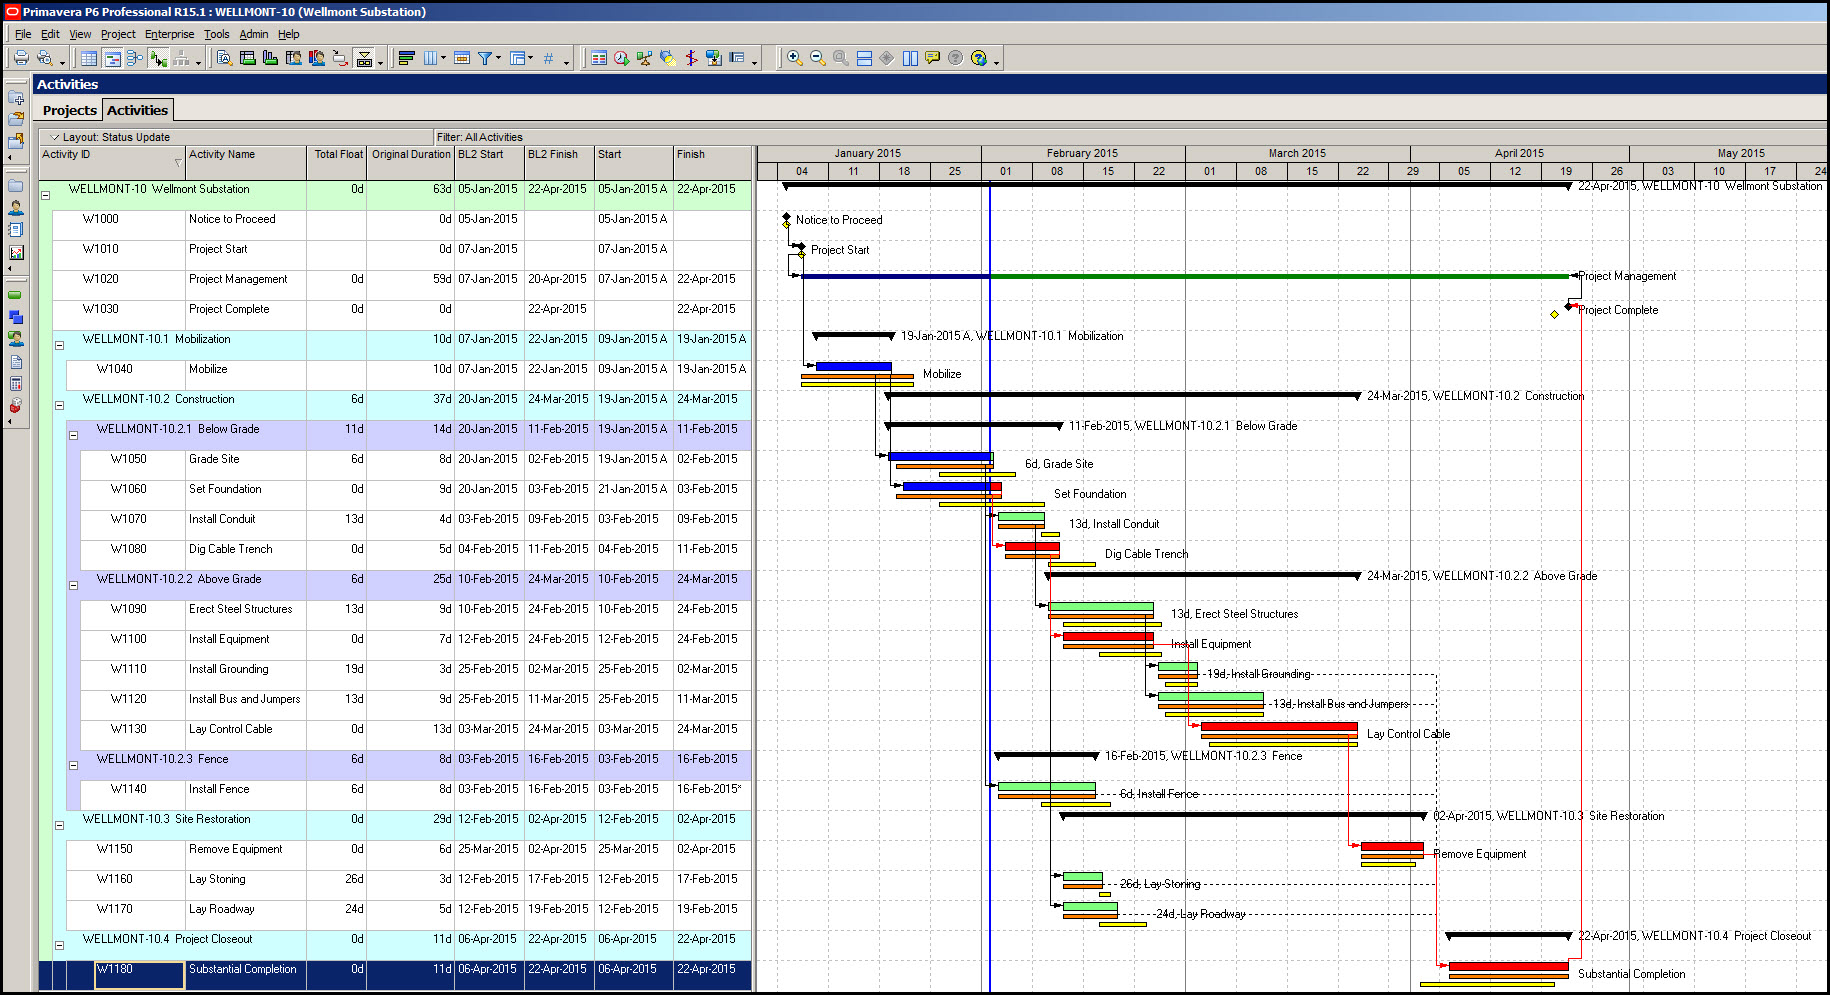Open the Expenses calculator icon in sidebar

[16, 384]
